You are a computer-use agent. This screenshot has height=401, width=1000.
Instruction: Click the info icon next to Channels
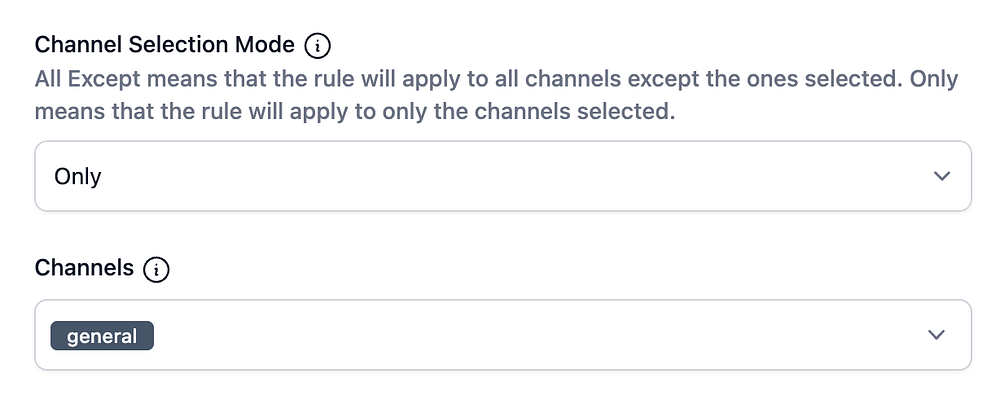pos(157,268)
